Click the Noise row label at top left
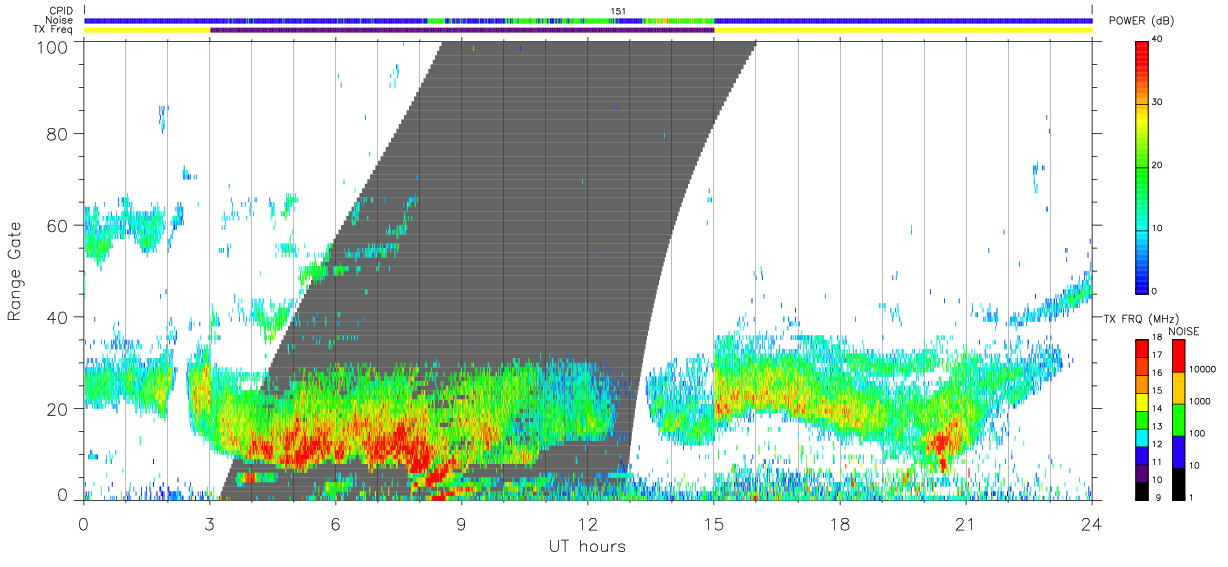 [x=59, y=20]
